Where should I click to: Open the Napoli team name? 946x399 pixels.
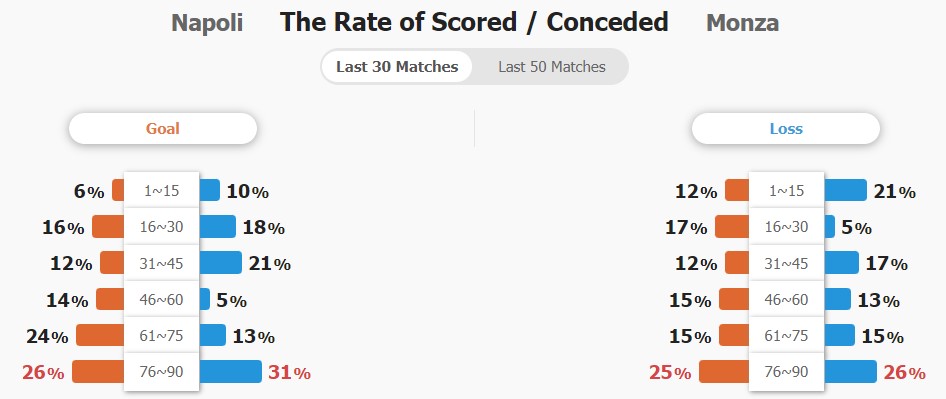[x=207, y=23]
